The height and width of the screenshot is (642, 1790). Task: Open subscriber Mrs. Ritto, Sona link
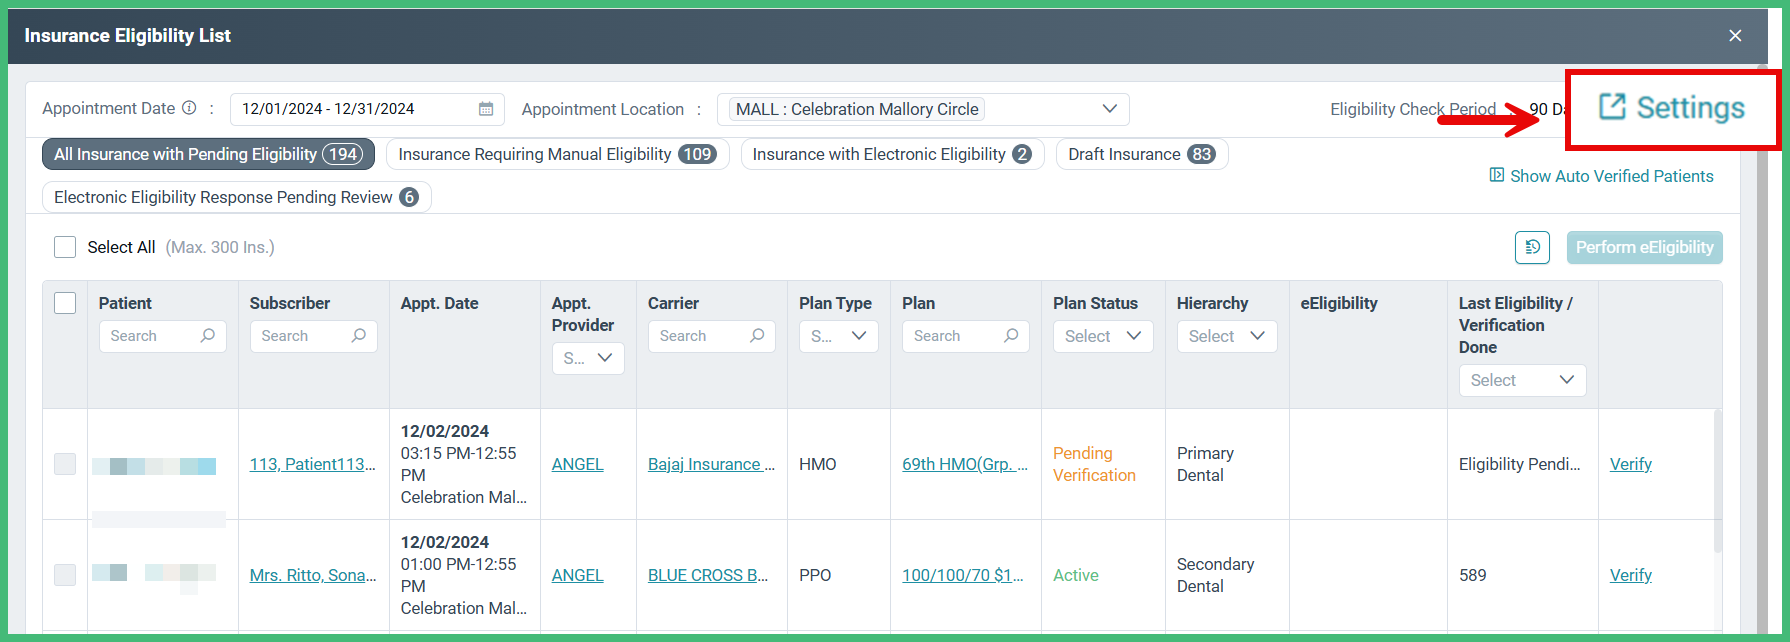313,575
